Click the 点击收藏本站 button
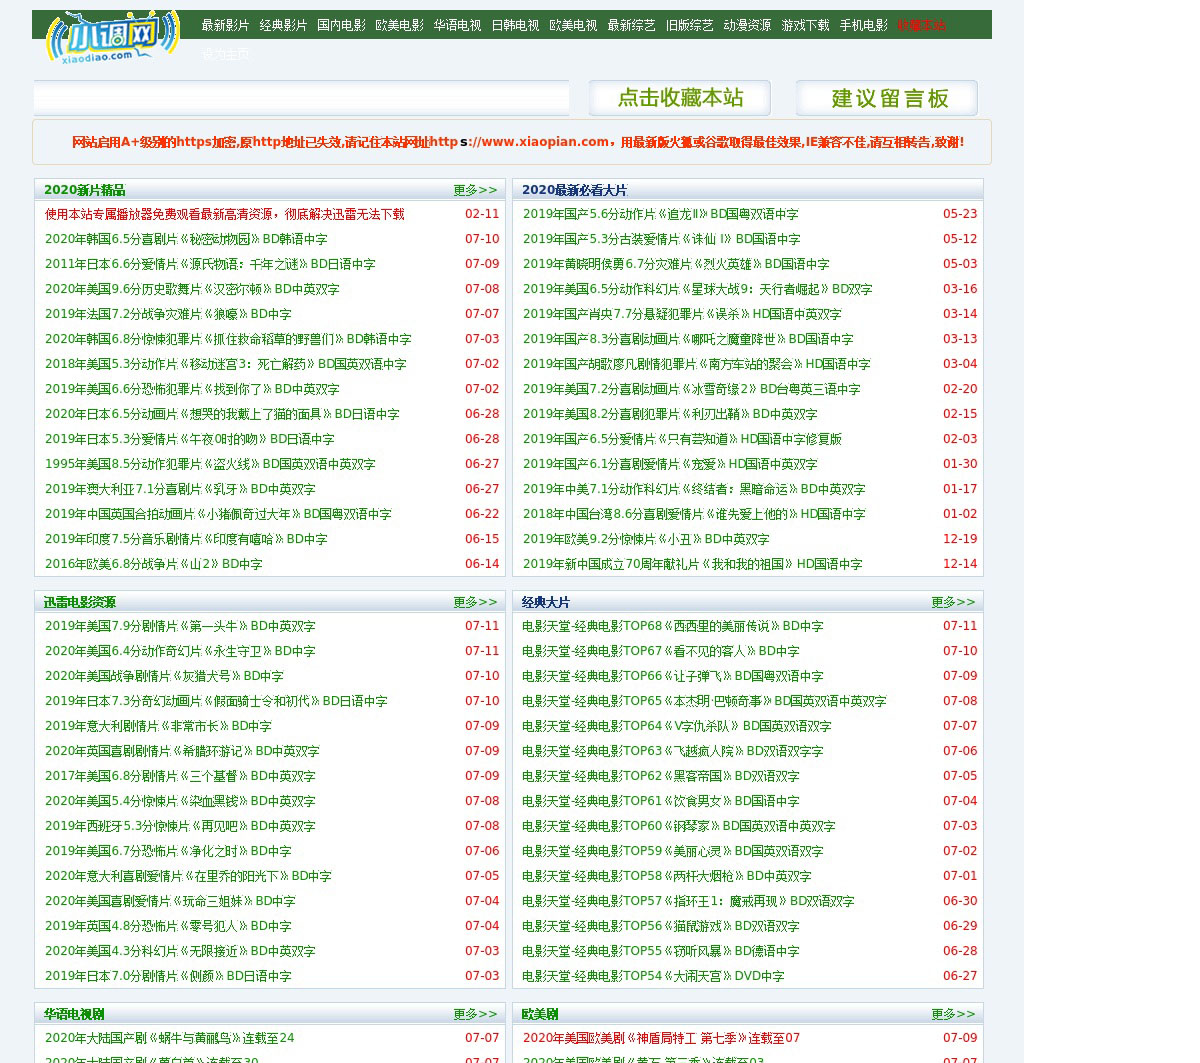The height and width of the screenshot is (1063, 1200). tap(680, 98)
